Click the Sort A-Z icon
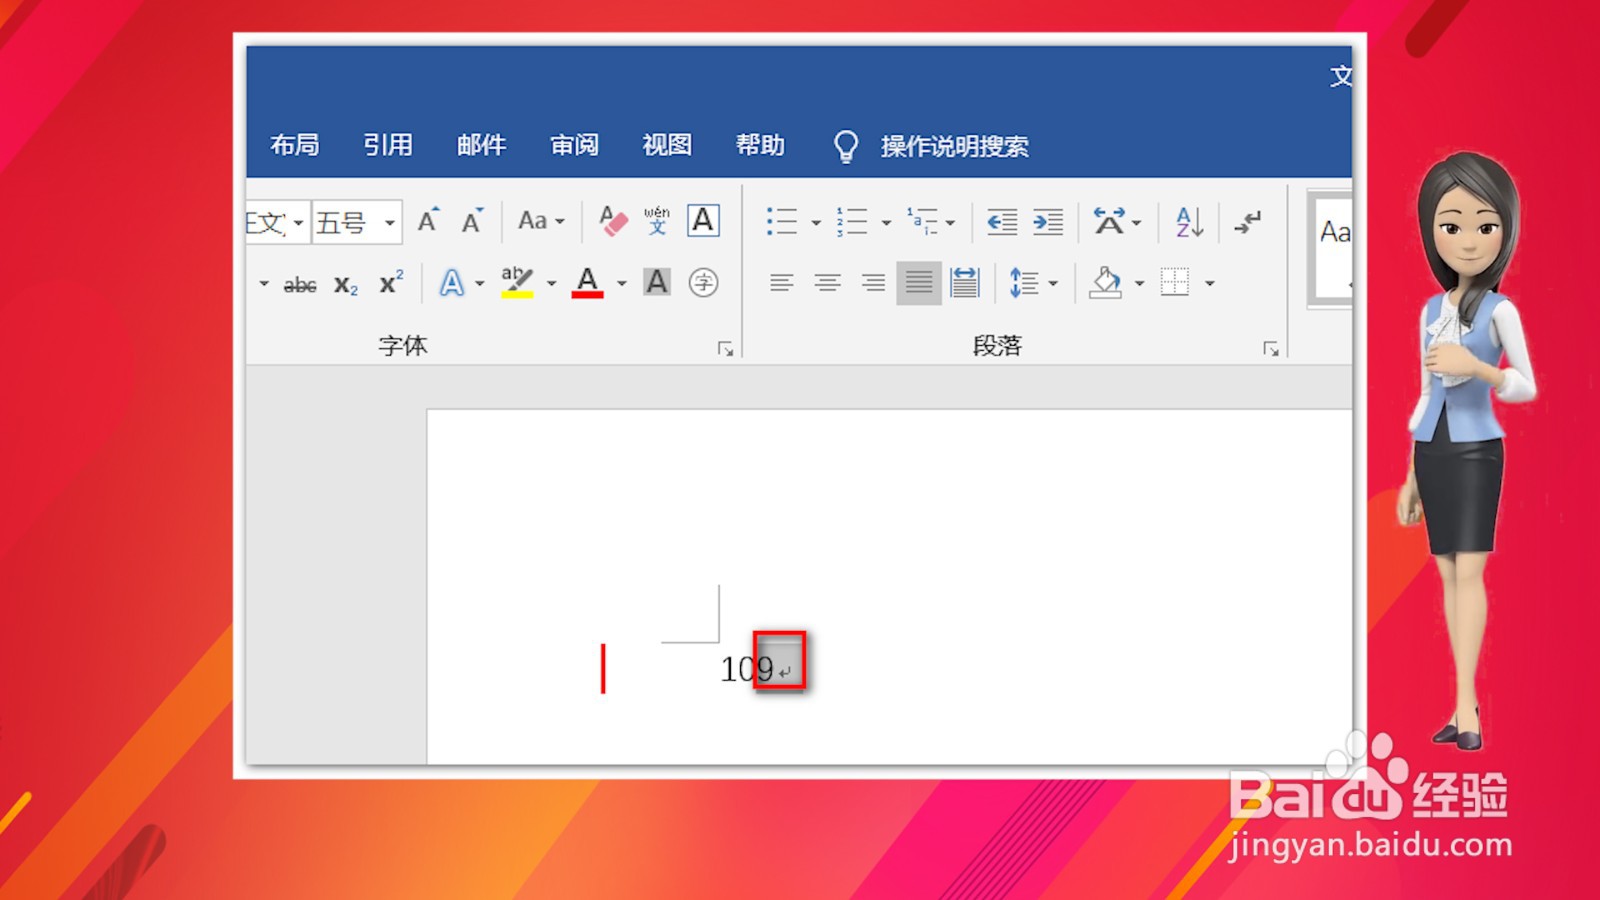The image size is (1600, 900). point(1189,221)
